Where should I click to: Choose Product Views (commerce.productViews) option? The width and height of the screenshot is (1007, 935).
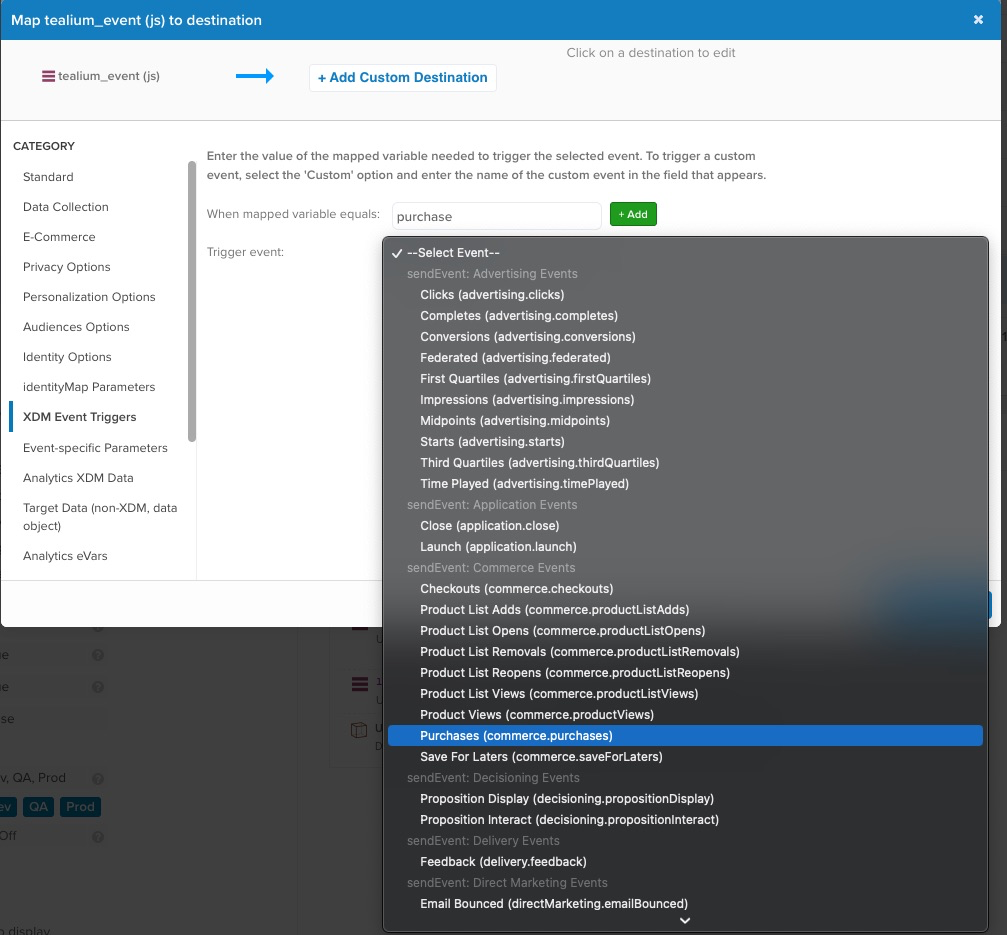coord(536,715)
